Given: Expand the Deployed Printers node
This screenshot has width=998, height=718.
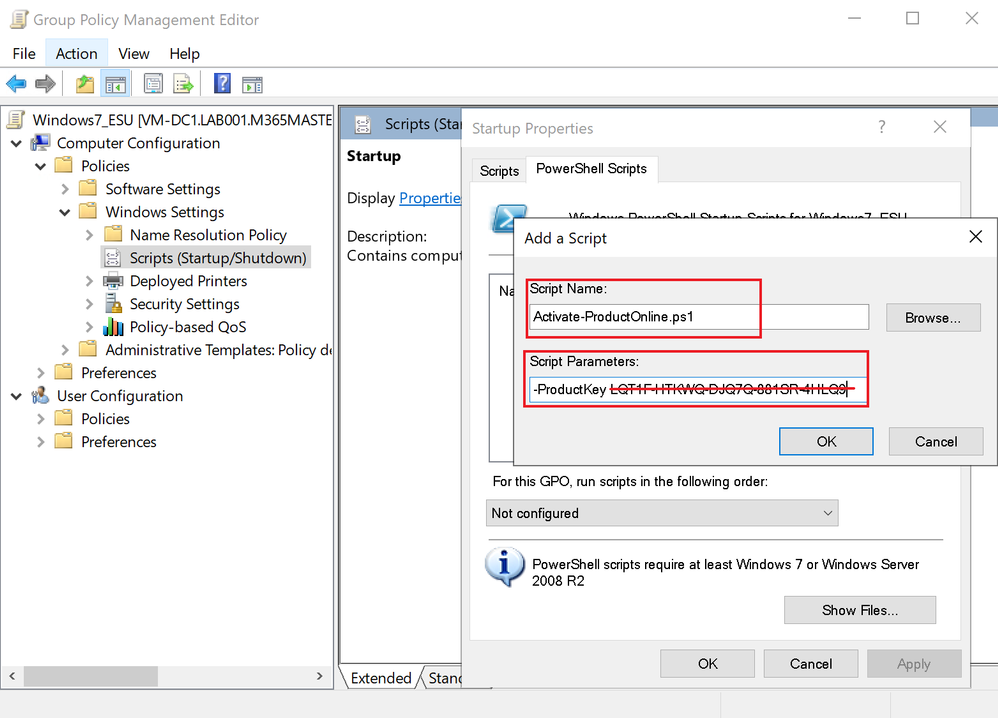Looking at the screenshot, I should (89, 281).
